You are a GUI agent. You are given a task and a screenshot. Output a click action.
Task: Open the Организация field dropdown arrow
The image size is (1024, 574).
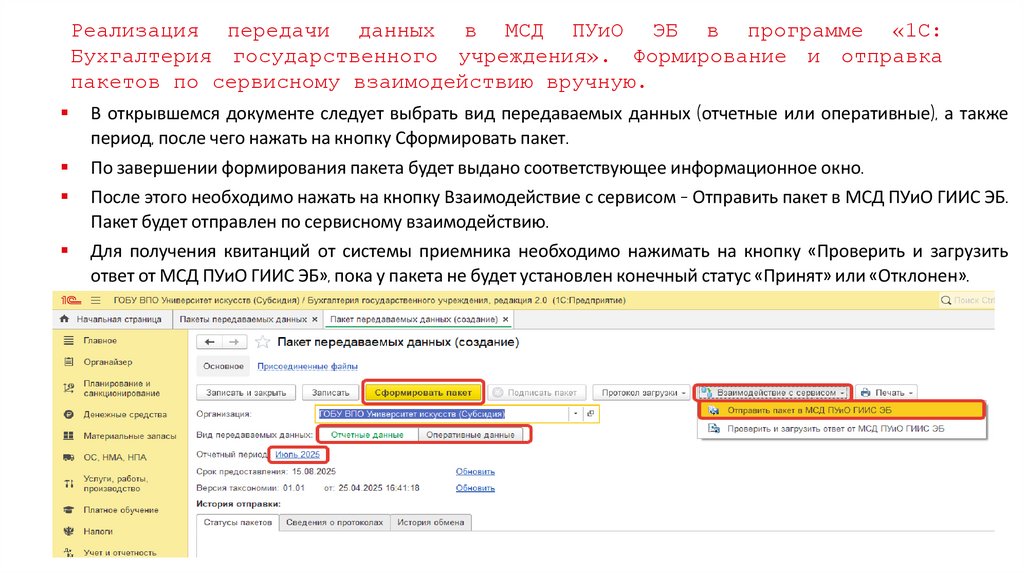coord(575,413)
